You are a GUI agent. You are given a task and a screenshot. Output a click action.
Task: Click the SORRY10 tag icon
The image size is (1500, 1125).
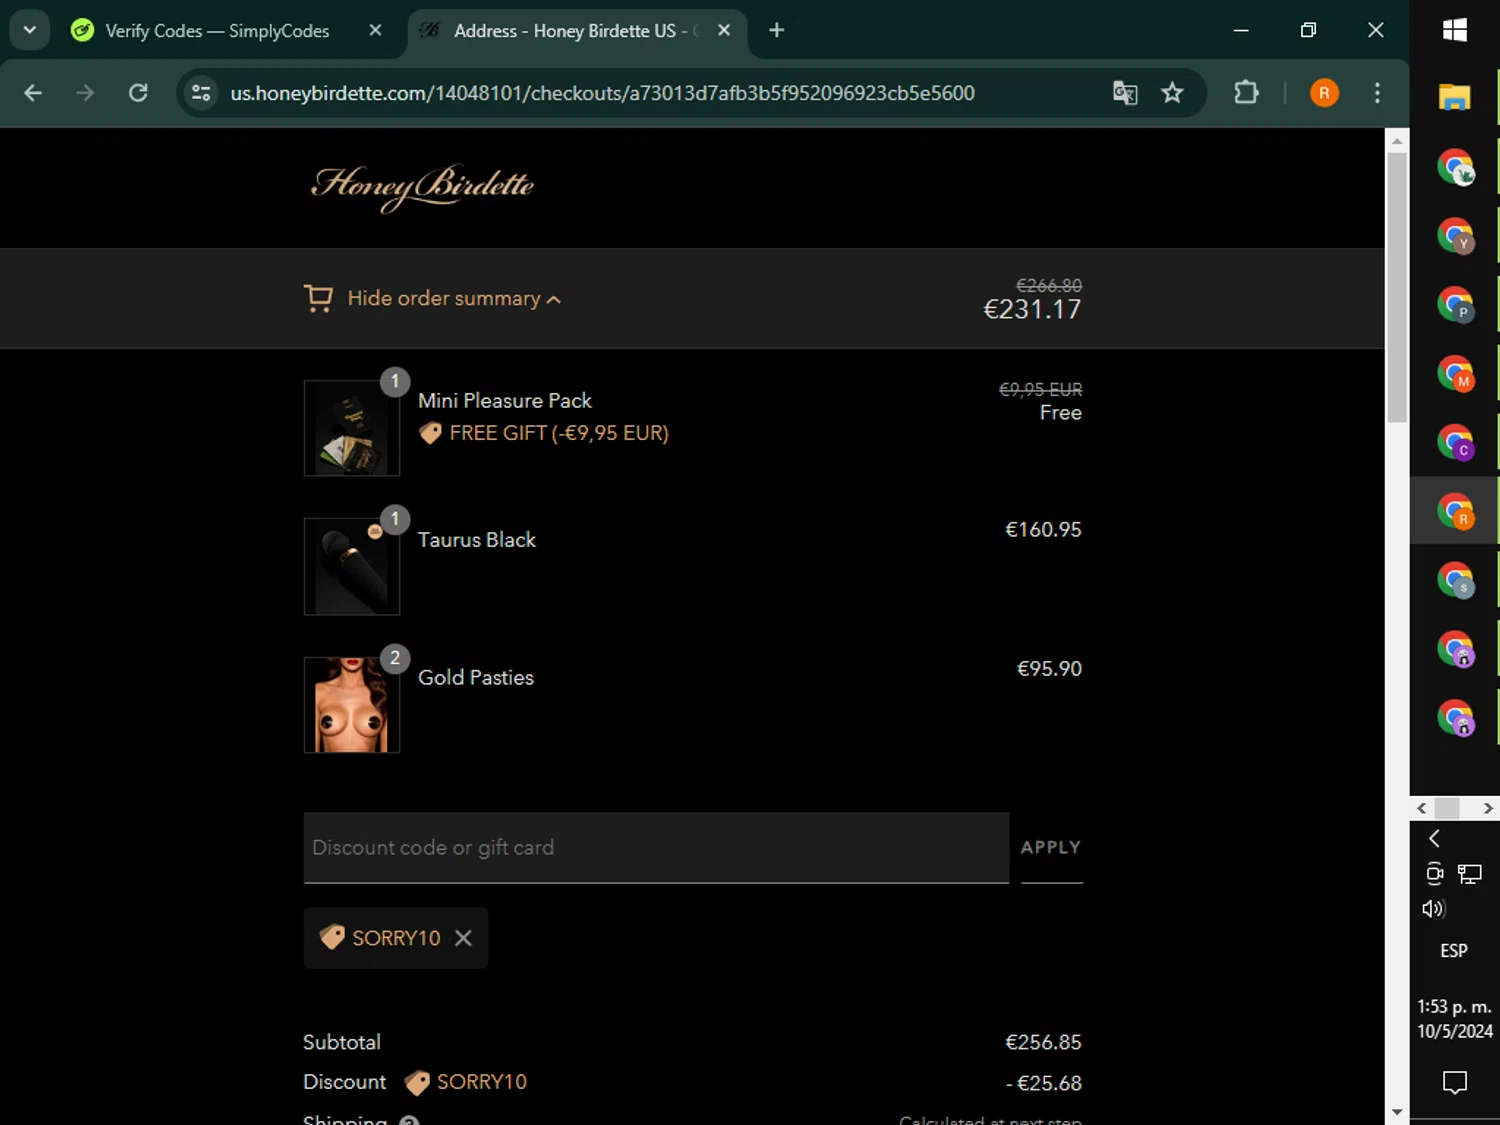pyautogui.click(x=331, y=937)
